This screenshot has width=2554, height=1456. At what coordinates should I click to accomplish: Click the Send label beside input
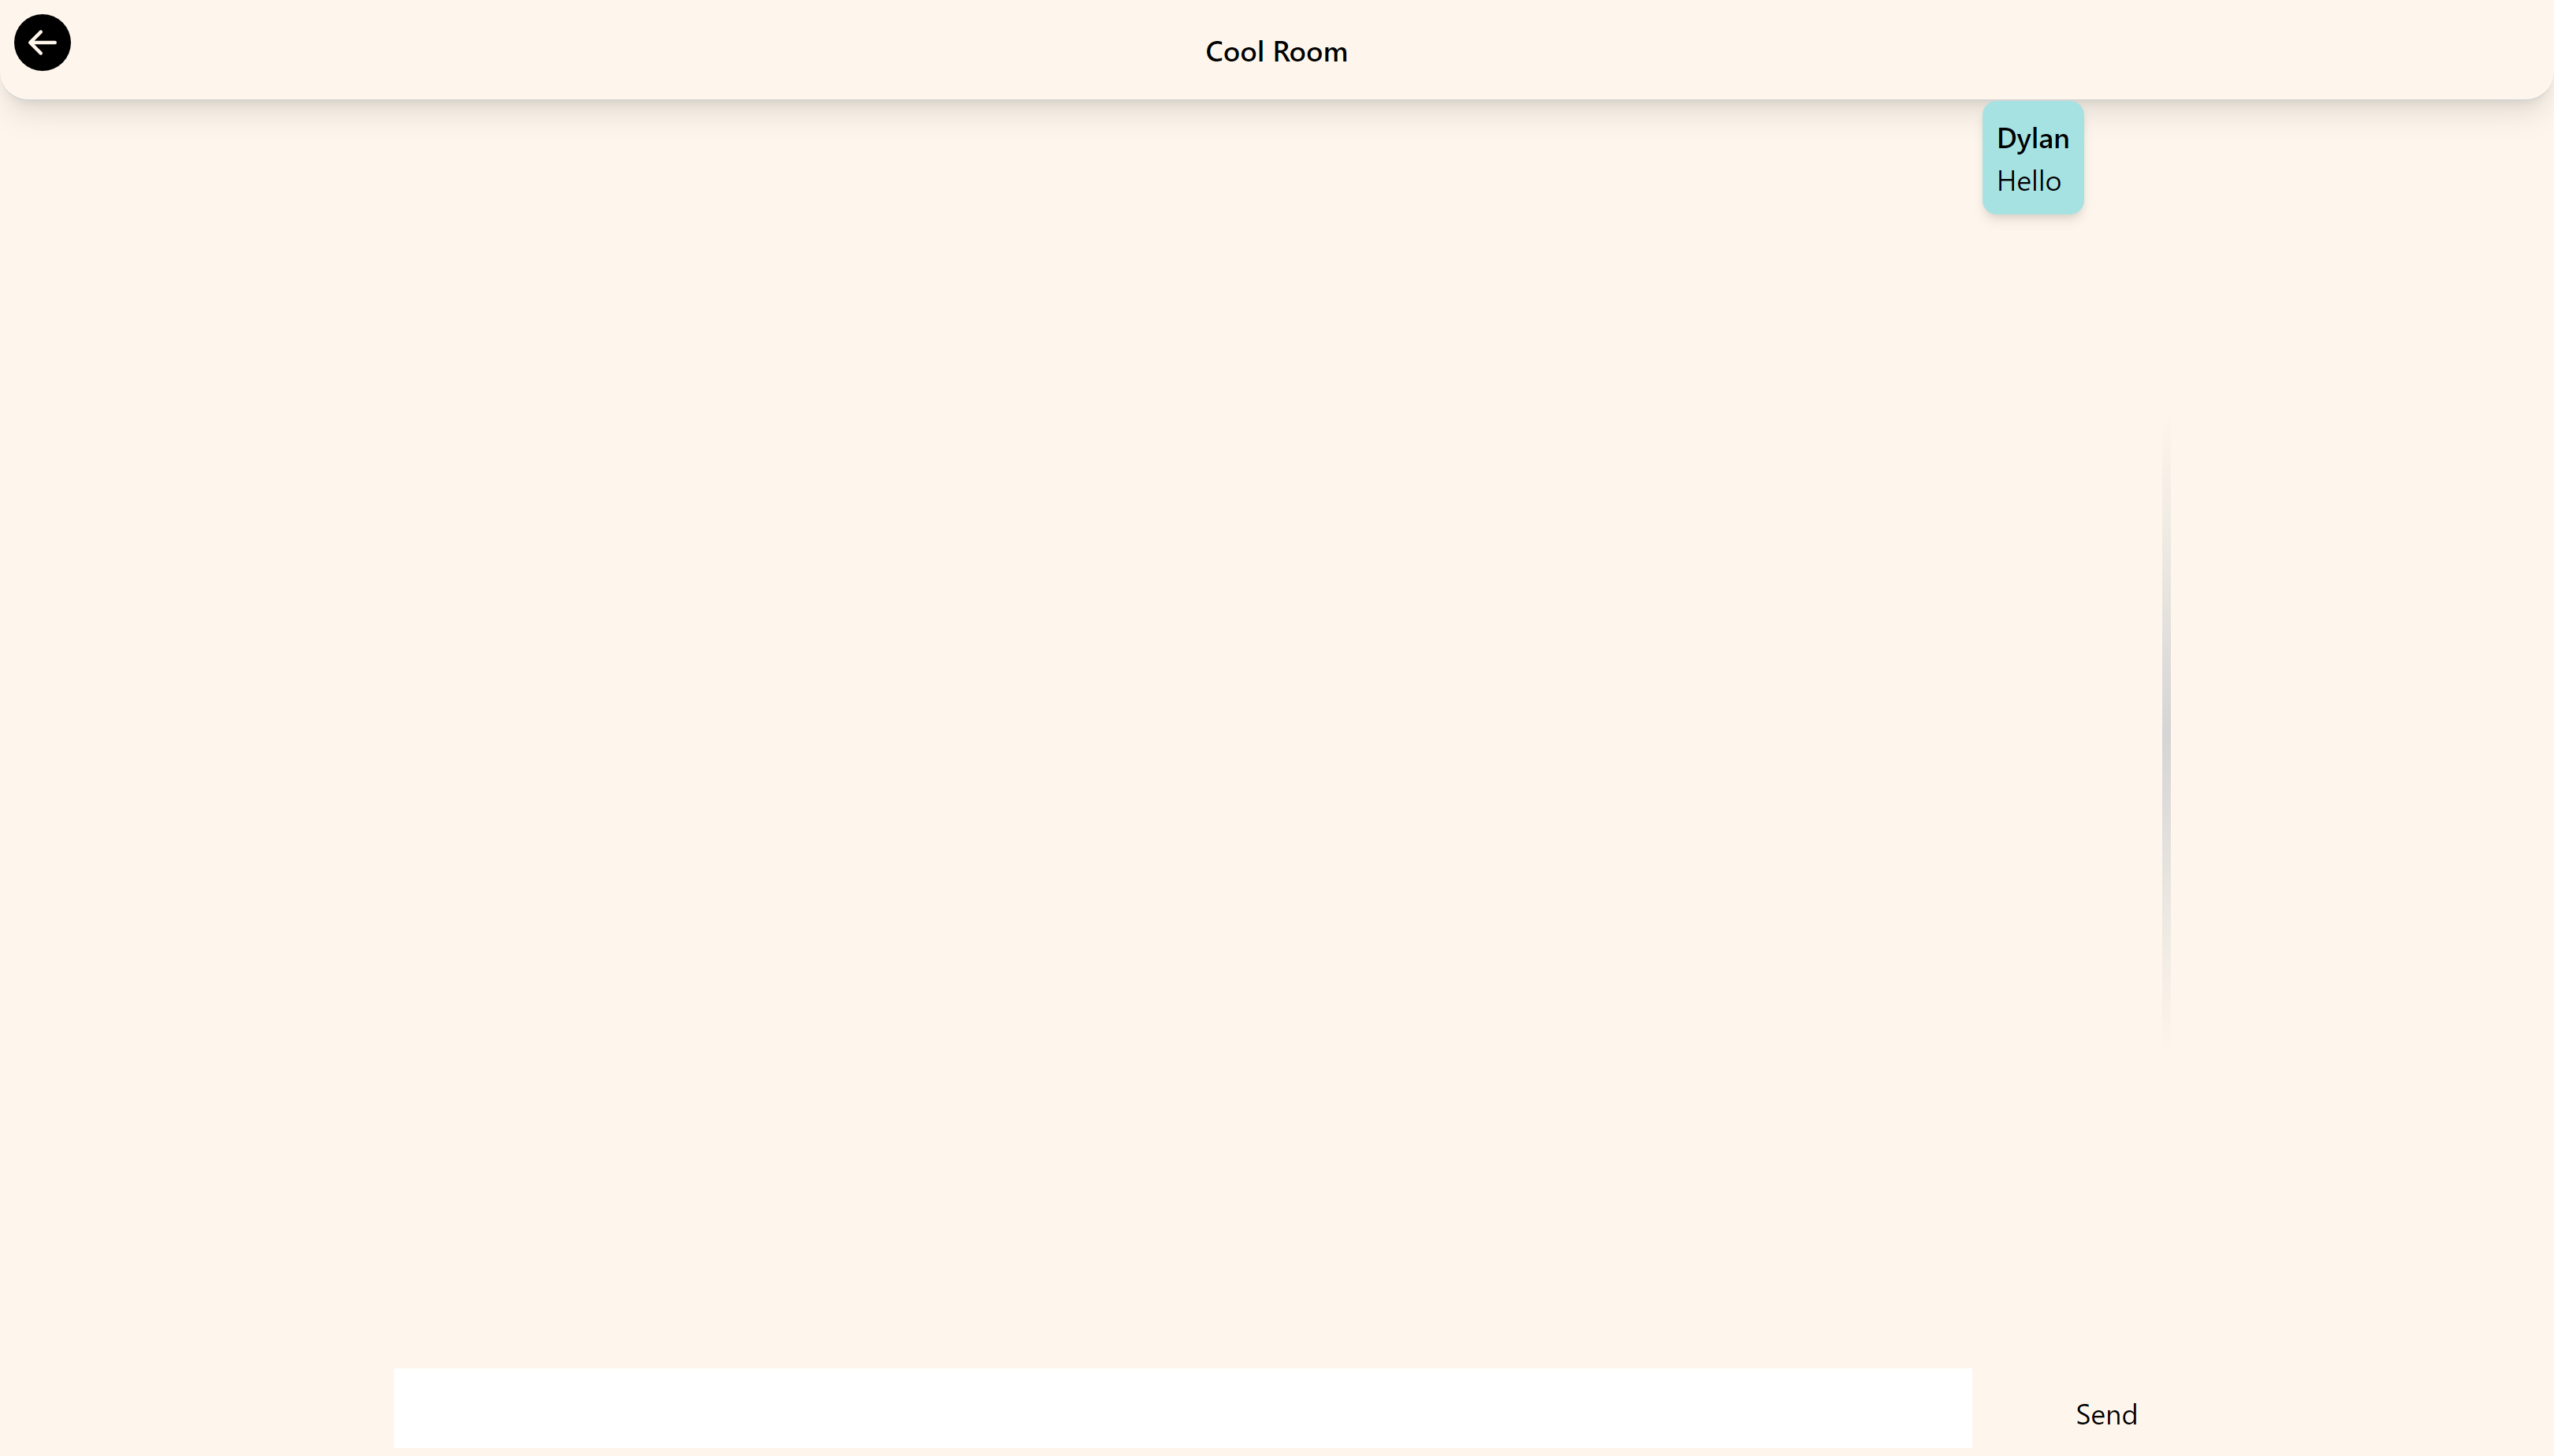(2106, 1414)
